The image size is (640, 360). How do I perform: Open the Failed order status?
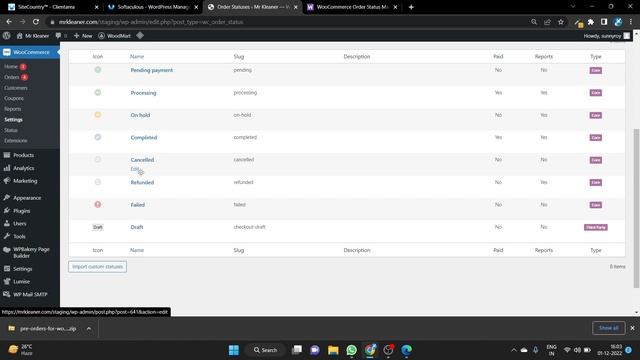click(138, 205)
